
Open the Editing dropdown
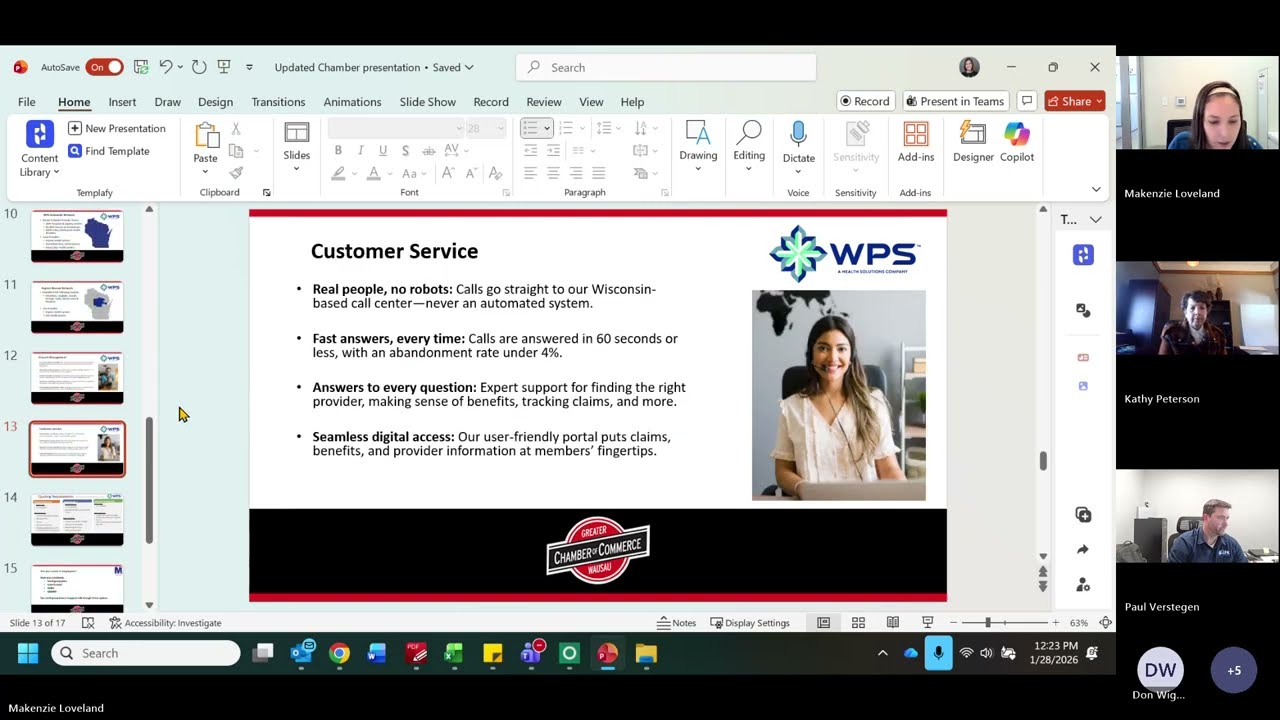click(749, 147)
